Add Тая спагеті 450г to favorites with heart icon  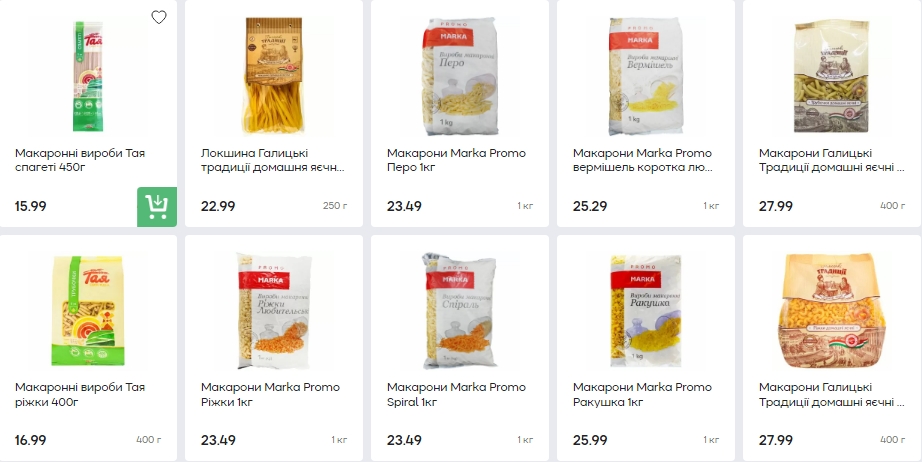pyautogui.click(x=159, y=18)
